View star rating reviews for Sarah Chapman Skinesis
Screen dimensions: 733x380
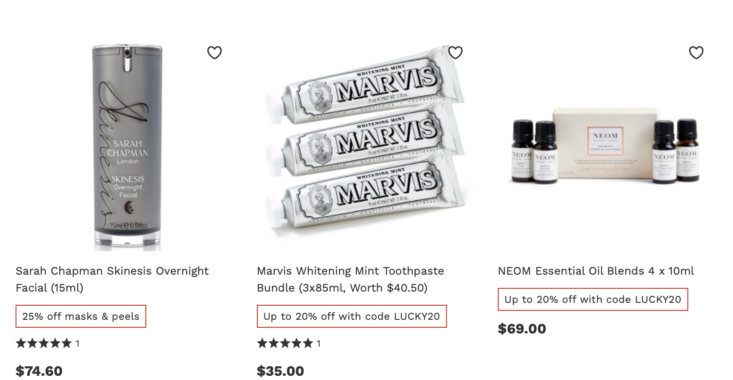point(43,344)
